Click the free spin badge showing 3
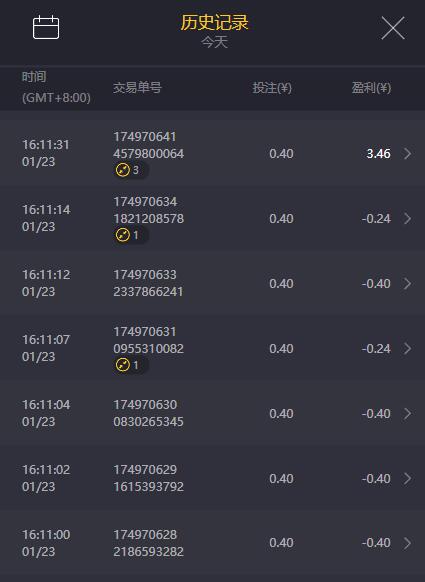 (x=130, y=170)
